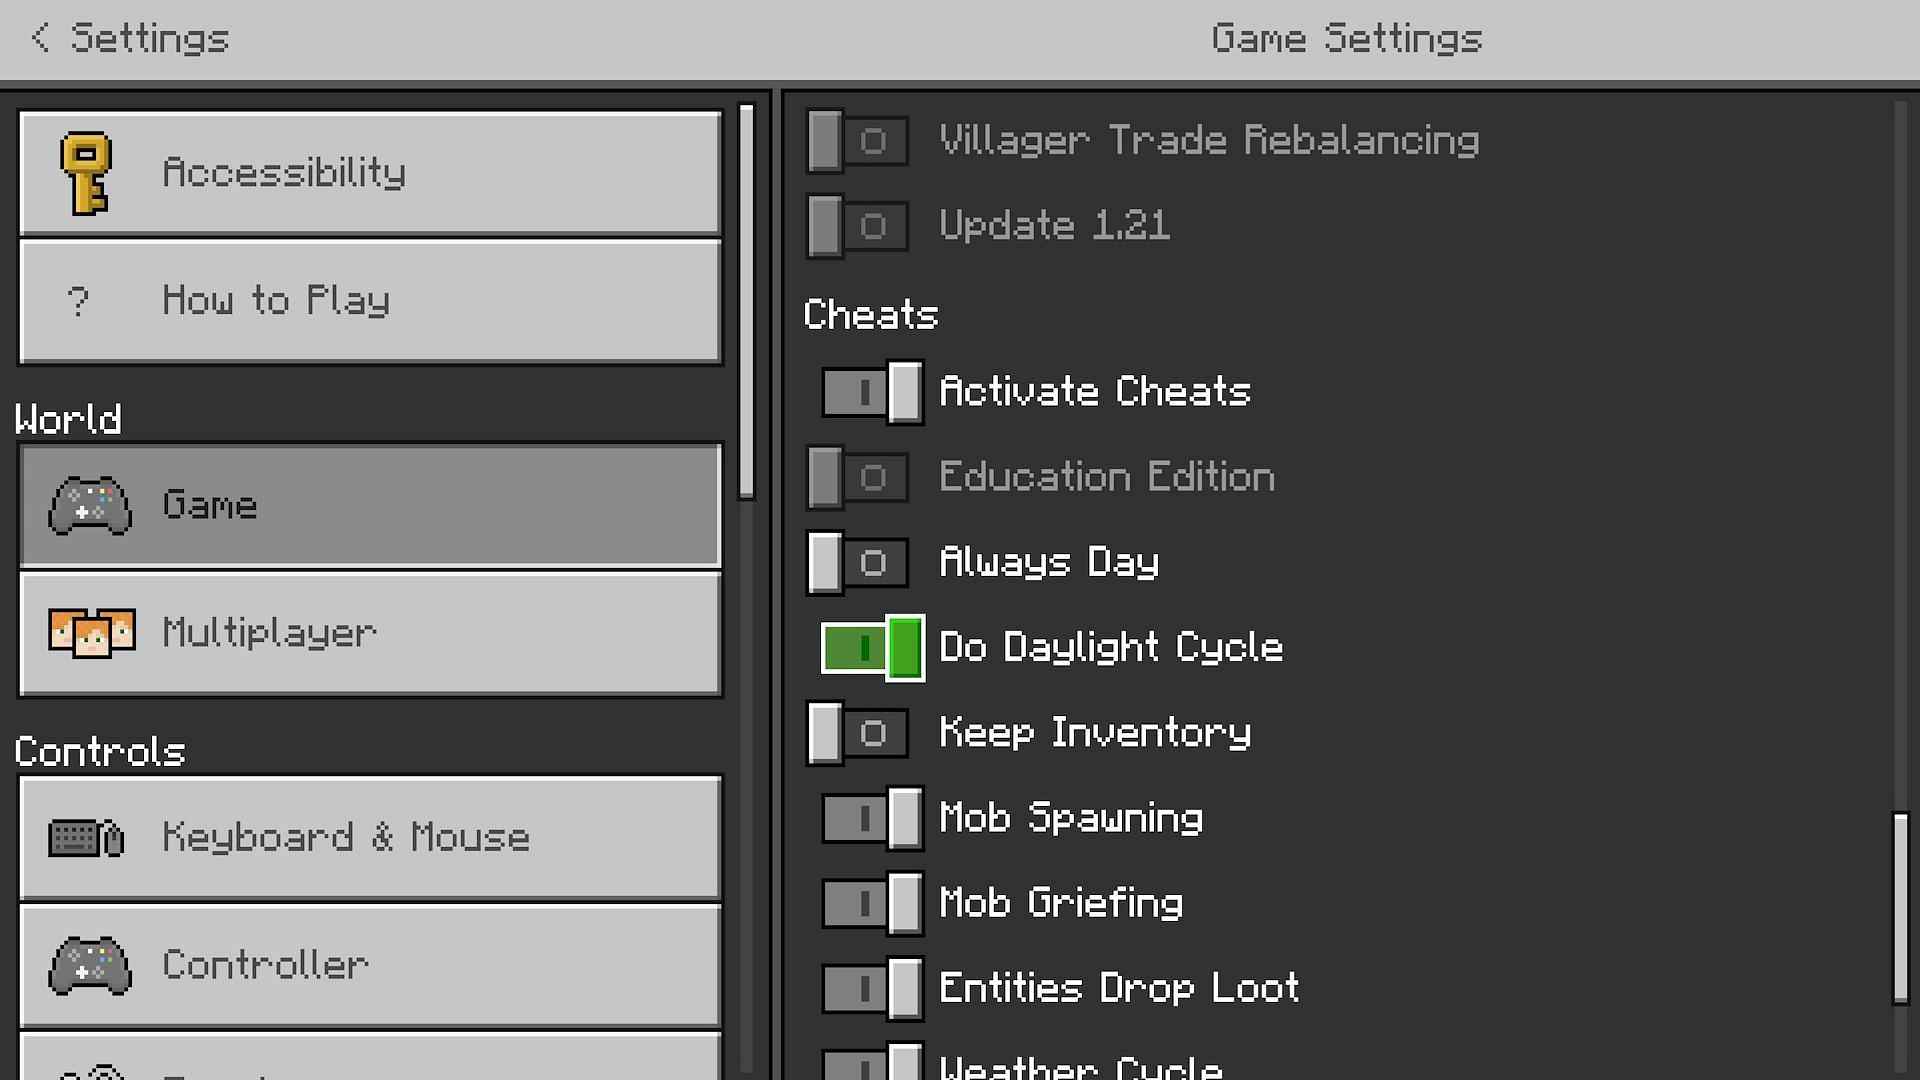Enable the Always Day toggle
The height and width of the screenshot is (1080, 1920).
click(x=857, y=563)
